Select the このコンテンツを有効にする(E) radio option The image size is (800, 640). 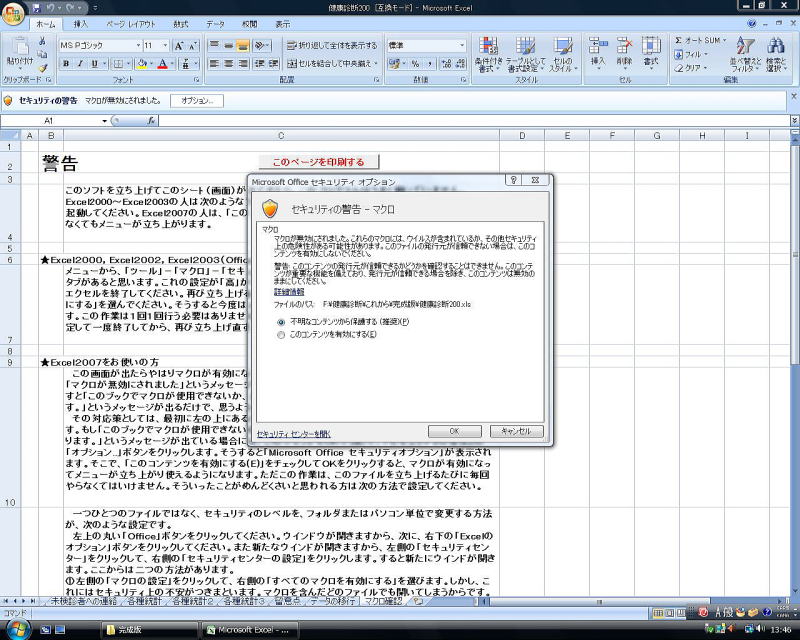[281, 335]
